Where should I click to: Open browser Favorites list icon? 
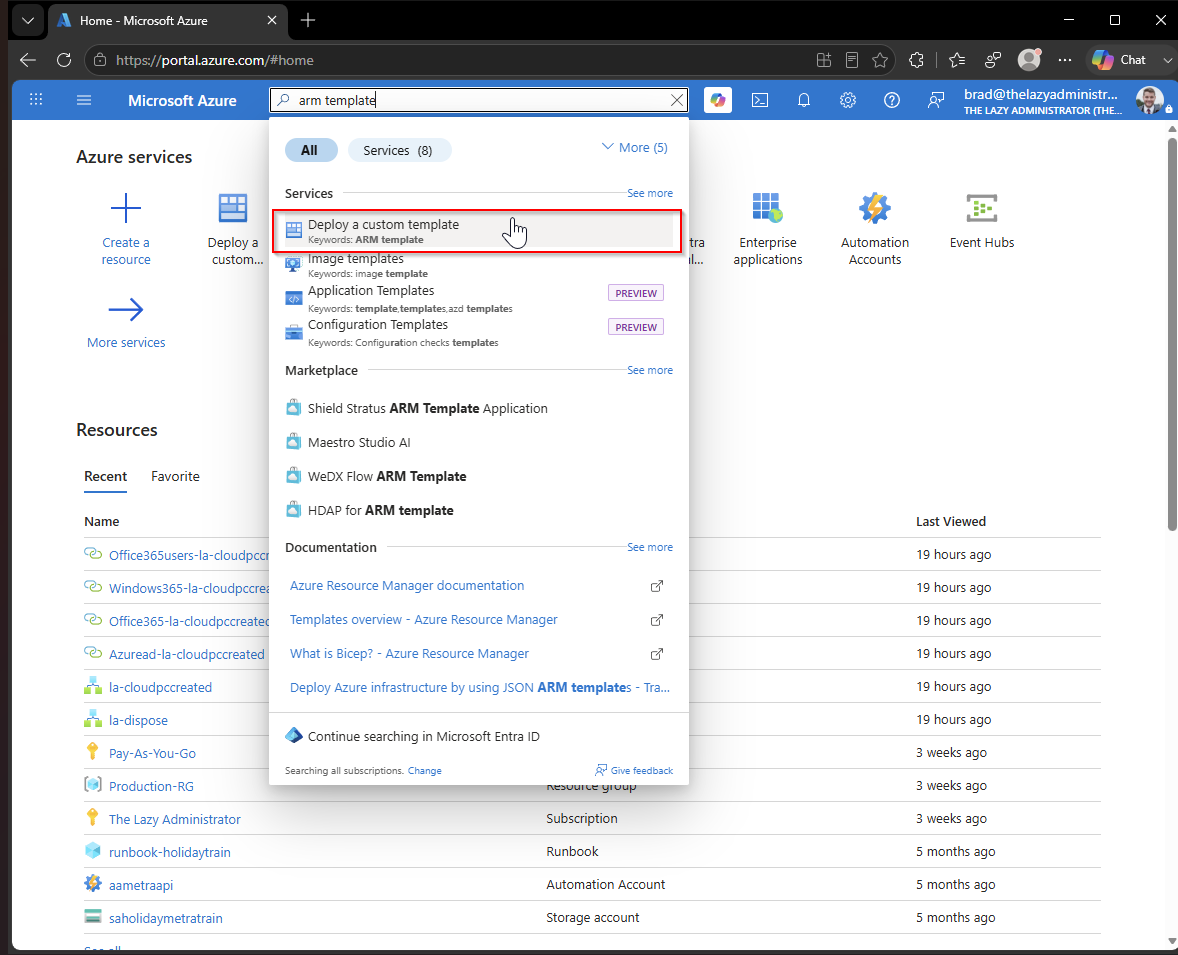tap(956, 60)
